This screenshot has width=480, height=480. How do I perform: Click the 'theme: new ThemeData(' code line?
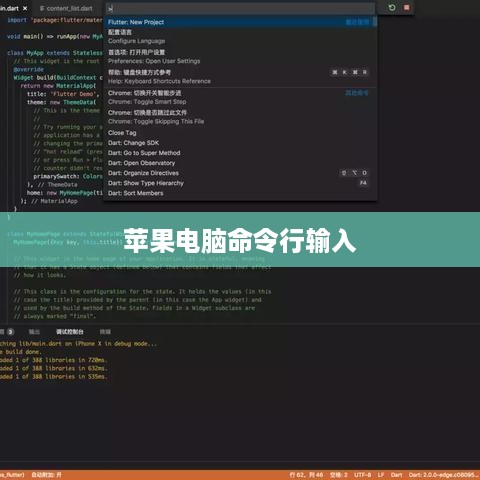(62, 102)
